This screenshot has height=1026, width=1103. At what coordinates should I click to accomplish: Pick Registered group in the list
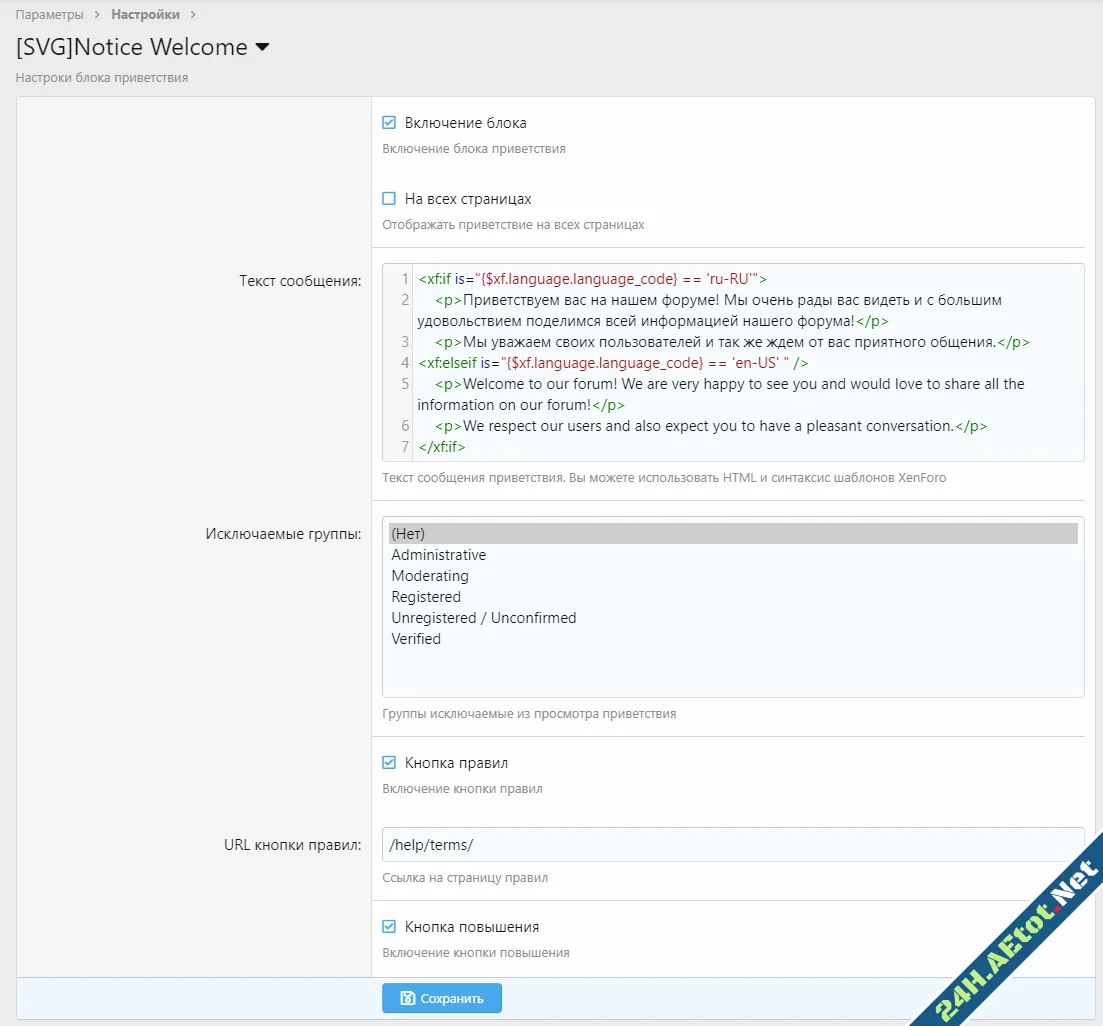pos(426,597)
